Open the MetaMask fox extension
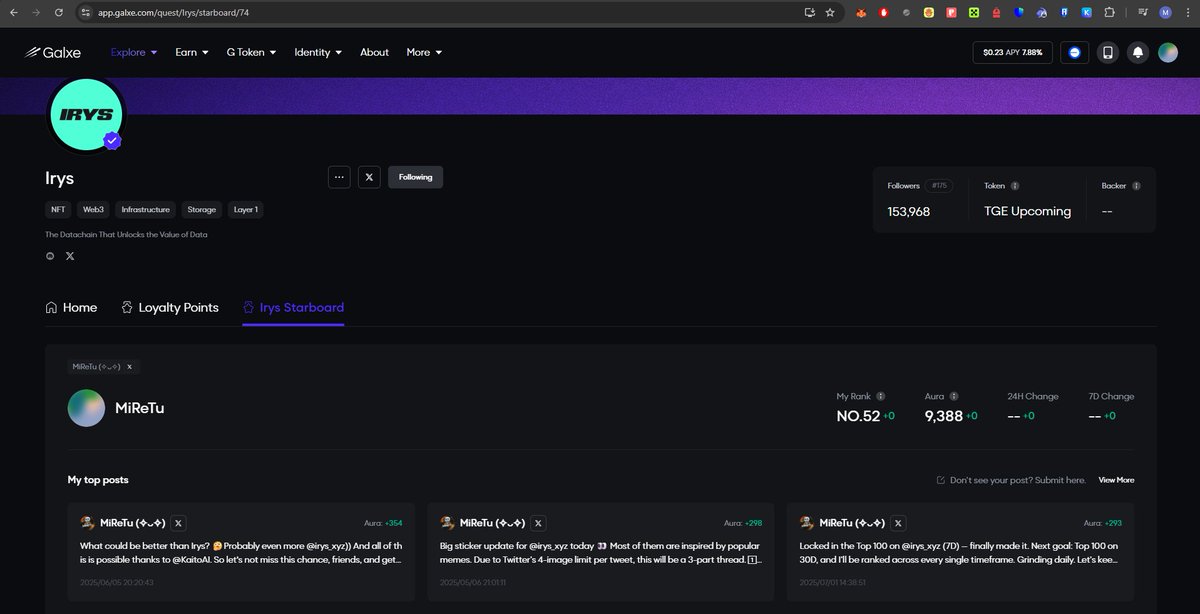1200x614 pixels. pos(861,12)
